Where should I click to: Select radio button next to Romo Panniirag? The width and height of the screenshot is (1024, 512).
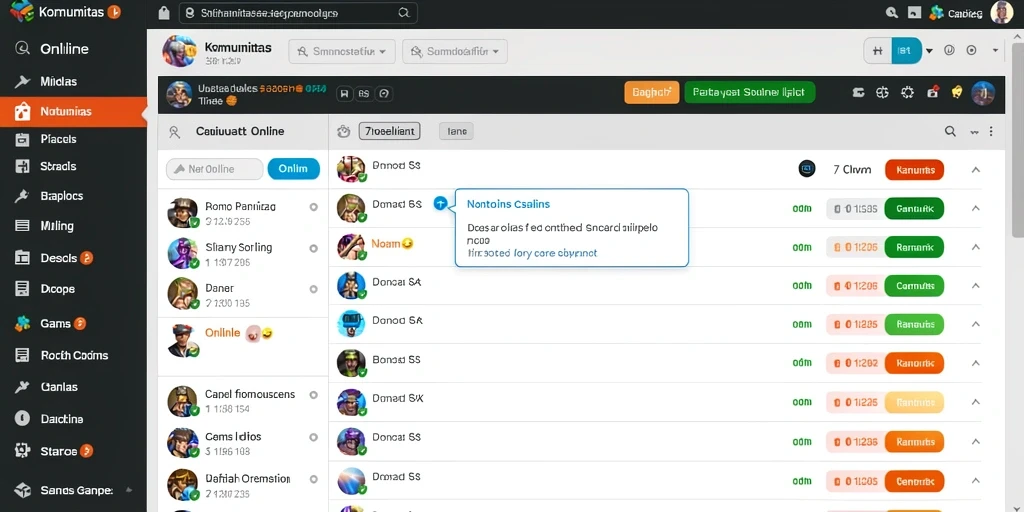pyautogui.click(x=313, y=207)
